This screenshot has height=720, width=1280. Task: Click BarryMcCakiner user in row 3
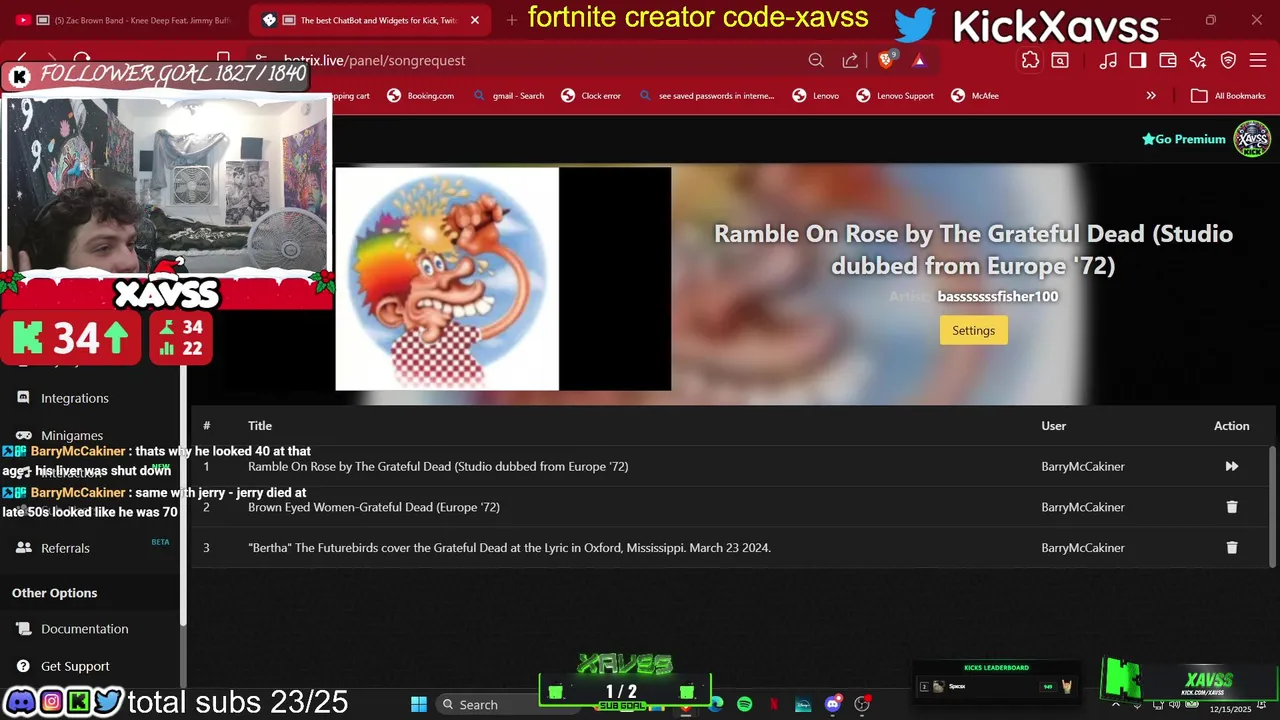[1083, 548]
